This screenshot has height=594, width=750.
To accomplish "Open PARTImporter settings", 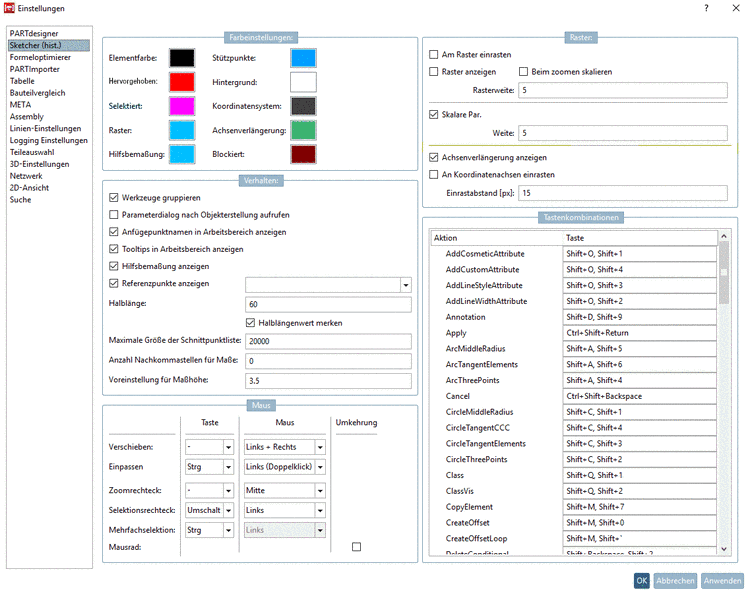I will pos(34,69).
